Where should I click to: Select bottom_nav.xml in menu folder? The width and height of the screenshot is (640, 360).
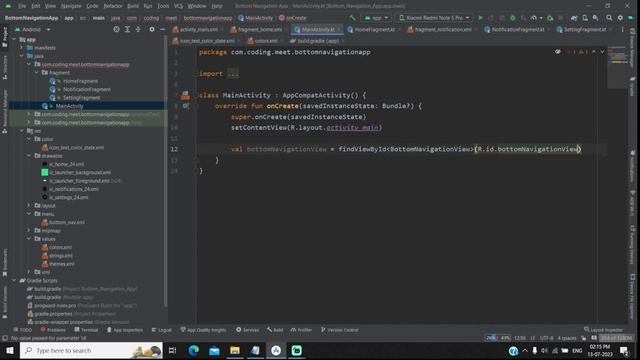point(67,222)
